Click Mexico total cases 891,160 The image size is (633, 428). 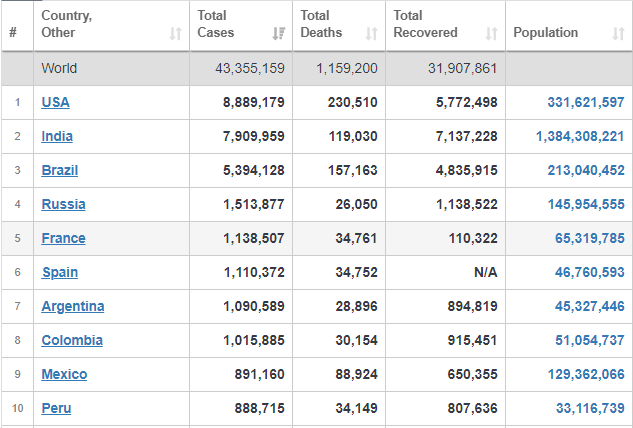(x=260, y=374)
